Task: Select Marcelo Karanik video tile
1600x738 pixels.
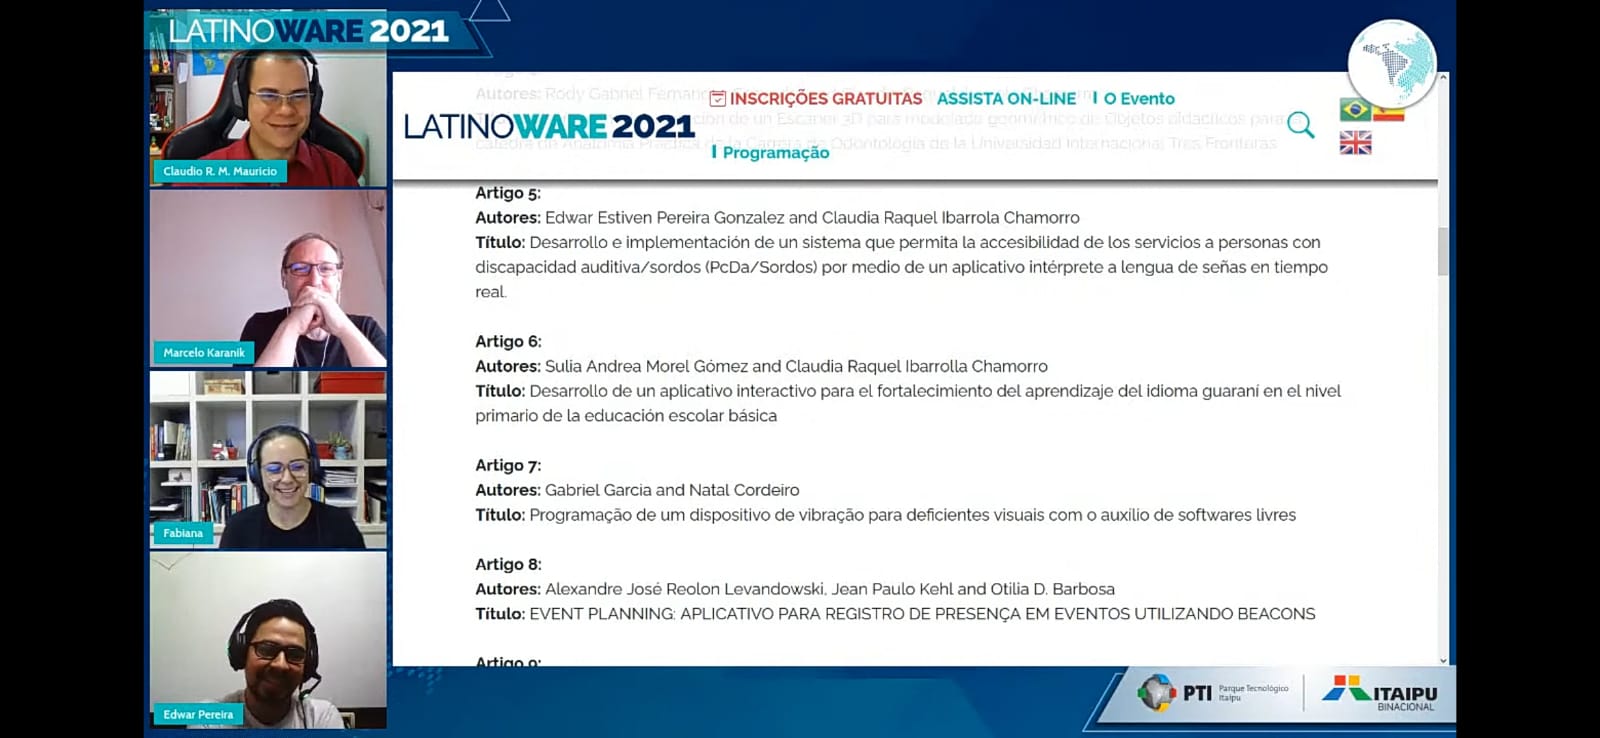Action: pos(268,278)
